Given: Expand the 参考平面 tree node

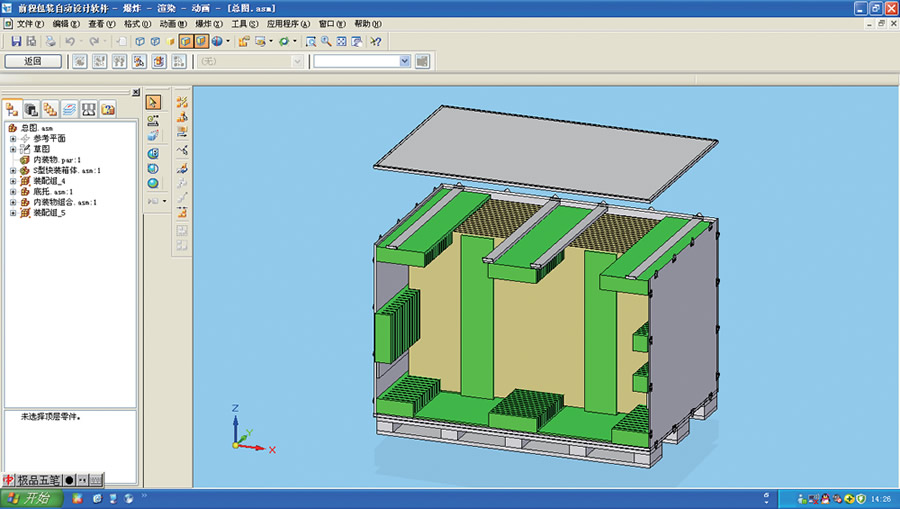Looking at the screenshot, I should (14, 139).
